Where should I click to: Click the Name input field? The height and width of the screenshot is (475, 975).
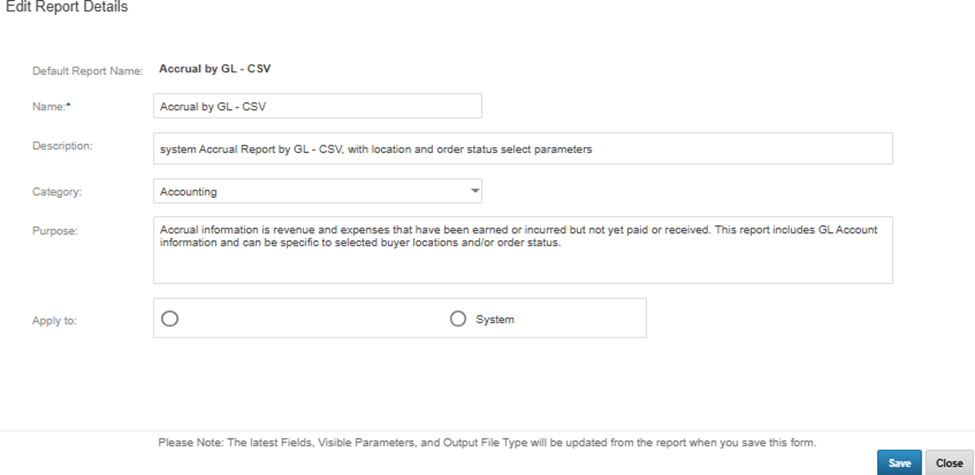pyautogui.click(x=317, y=106)
